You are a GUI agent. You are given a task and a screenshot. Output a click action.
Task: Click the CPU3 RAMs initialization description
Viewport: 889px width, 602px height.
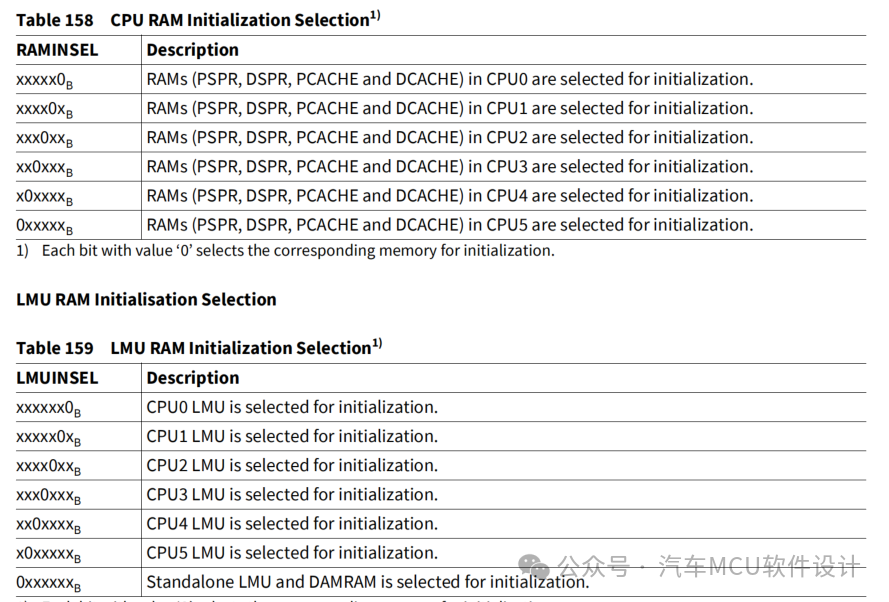[x=450, y=166]
